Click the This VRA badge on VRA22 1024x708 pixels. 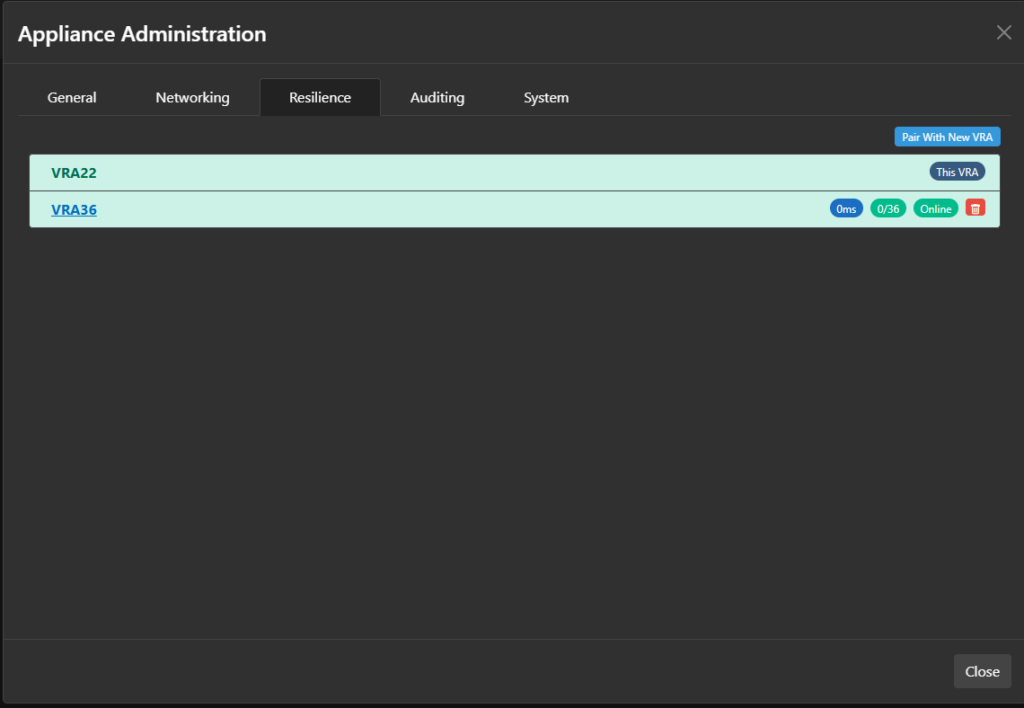click(957, 172)
